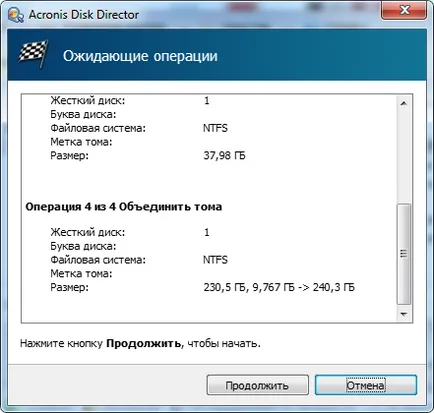Screen dimensions: 434x413
Task: Click 'Размер:' label under Операция 4
Action: tap(69, 287)
